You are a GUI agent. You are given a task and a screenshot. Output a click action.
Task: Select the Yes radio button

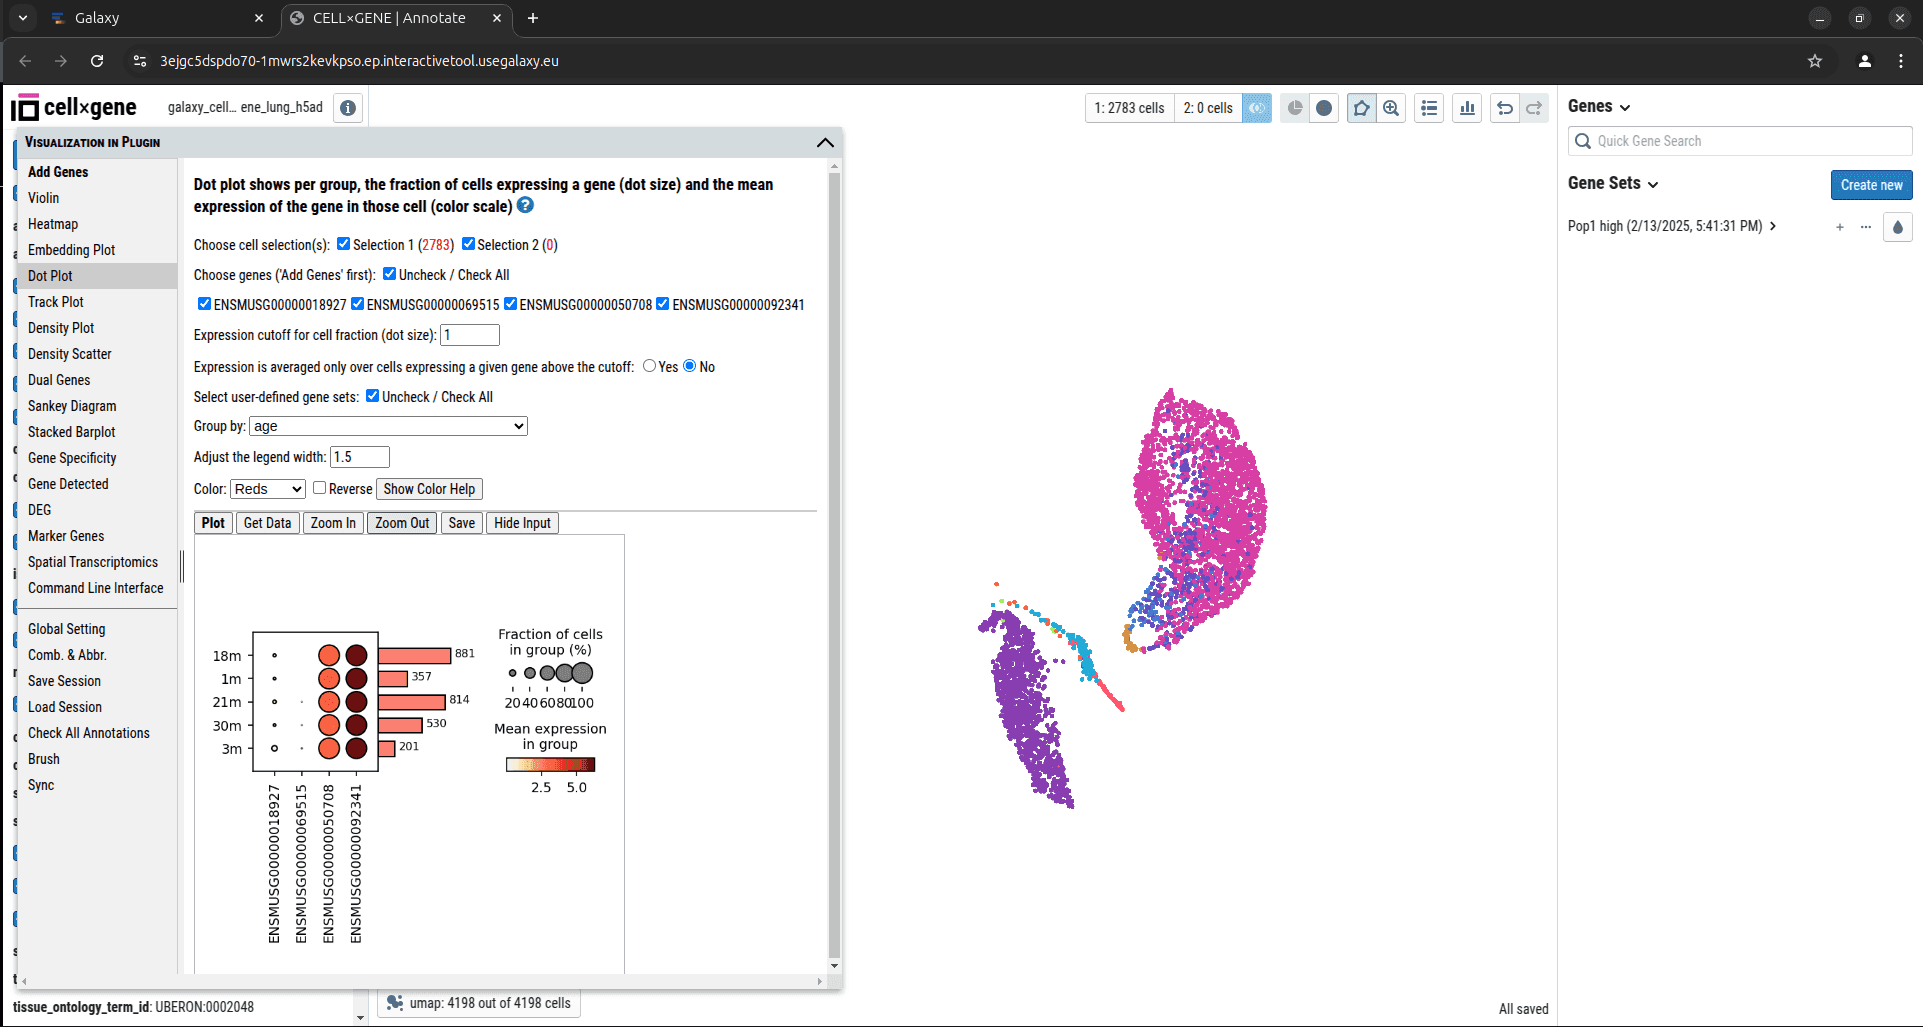pos(649,366)
